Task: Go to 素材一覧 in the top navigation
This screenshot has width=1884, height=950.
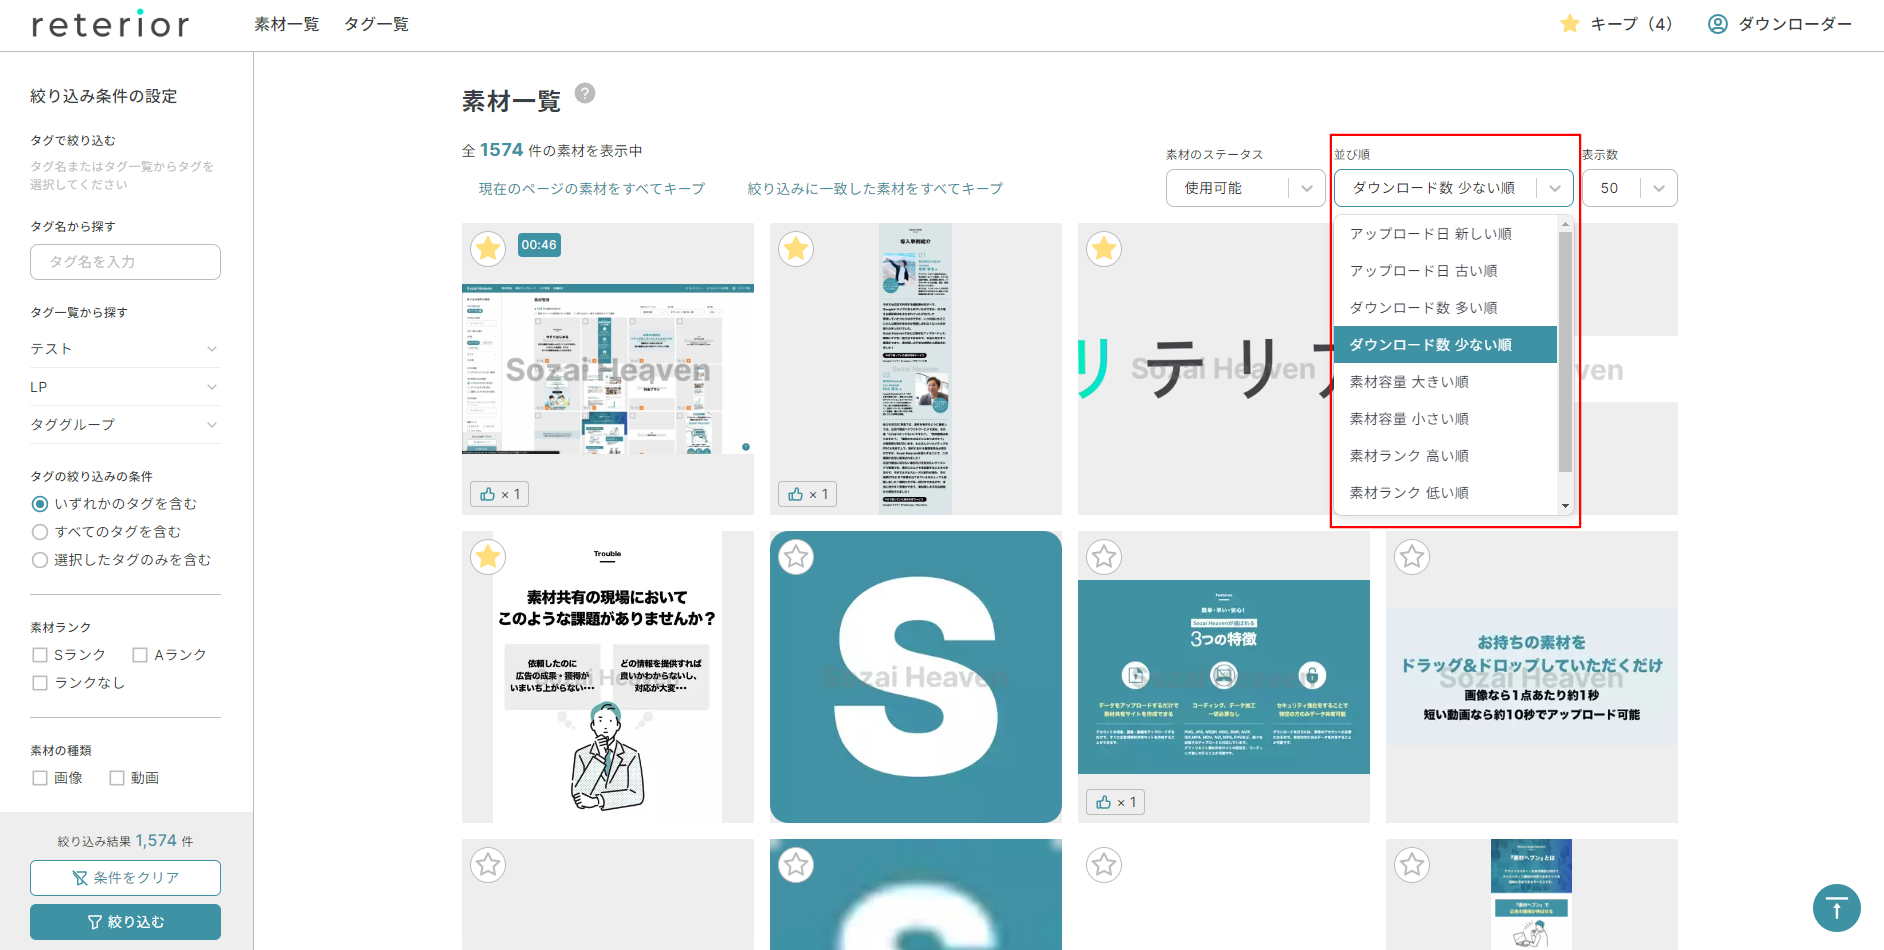Action: (x=287, y=24)
